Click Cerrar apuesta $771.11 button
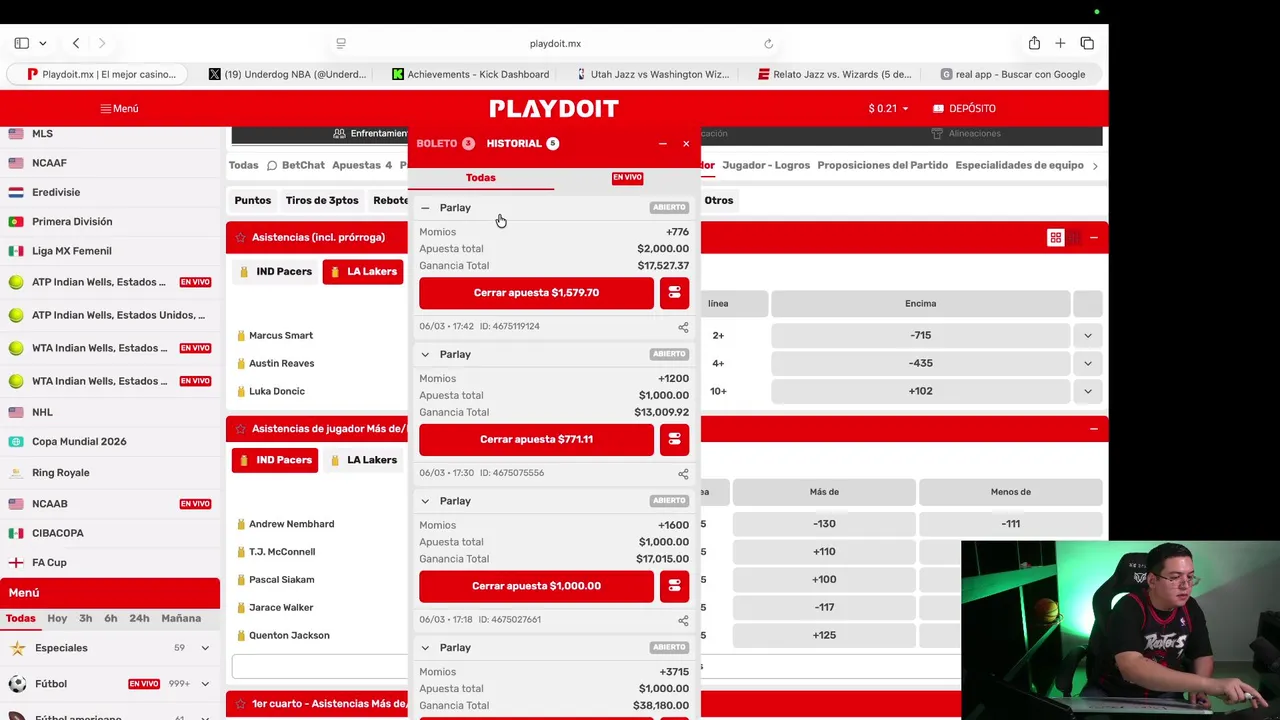The height and width of the screenshot is (720, 1280). click(536, 439)
